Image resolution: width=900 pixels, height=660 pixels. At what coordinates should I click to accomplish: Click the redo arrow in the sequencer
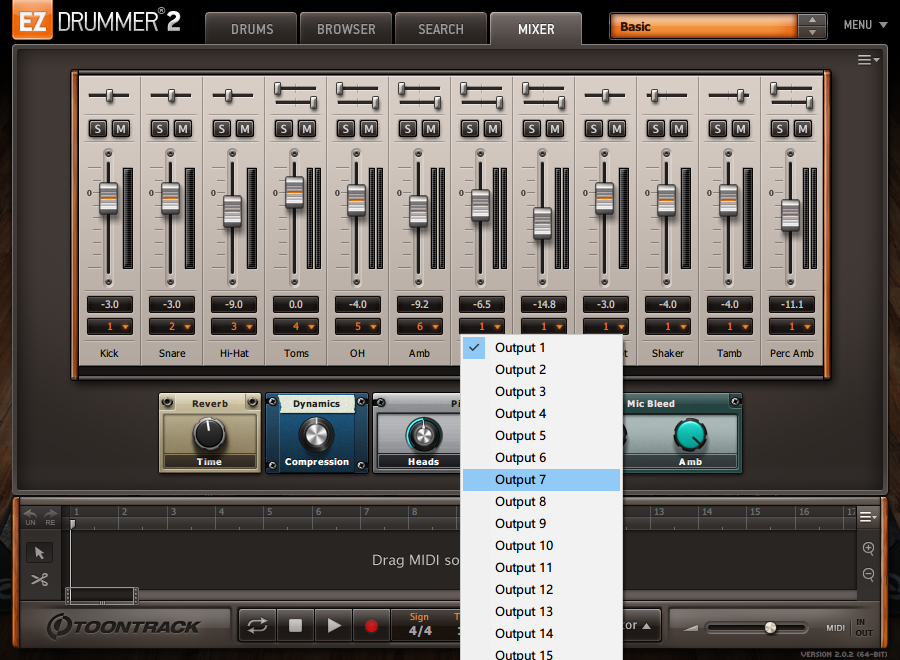pyautogui.click(x=51, y=514)
